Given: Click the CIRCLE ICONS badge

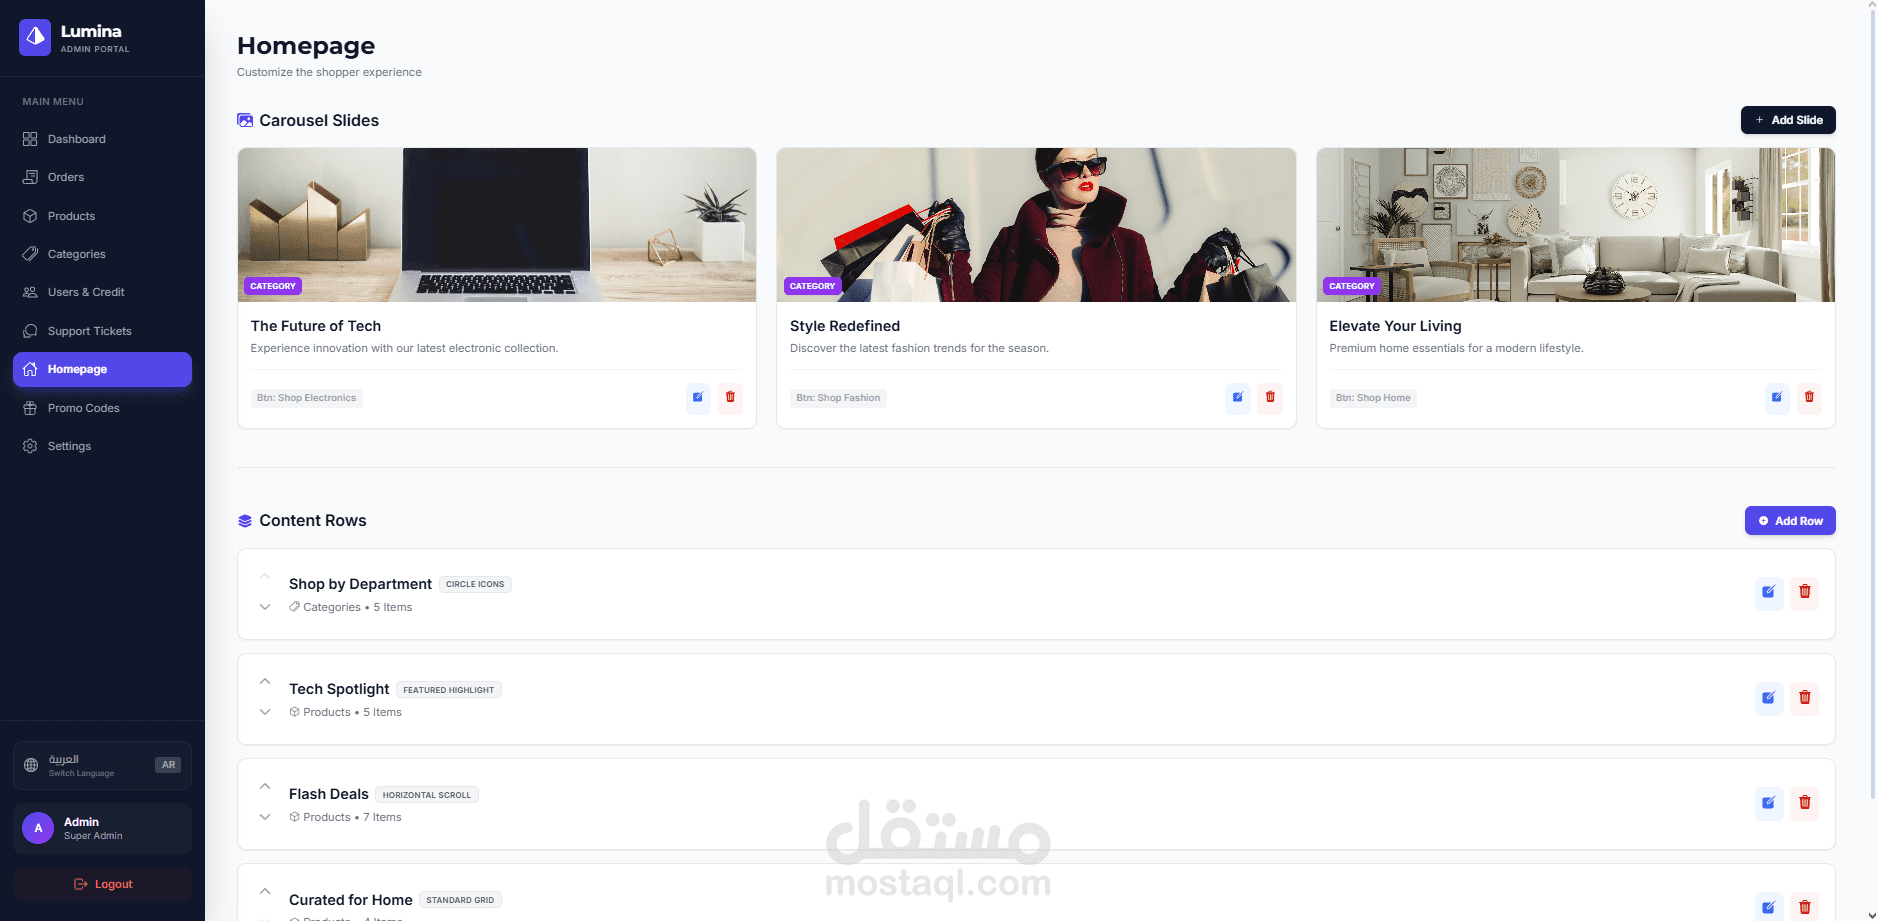Looking at the screenshot, I should (x=475, y=584).
